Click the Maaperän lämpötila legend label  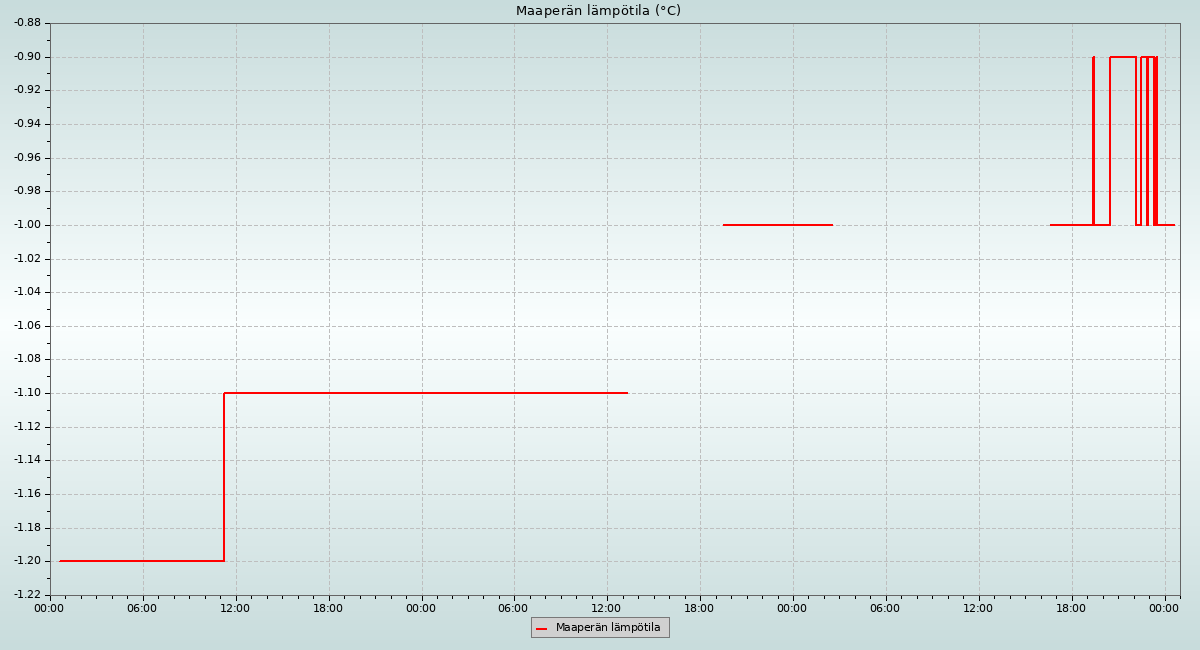click(608, 628)
